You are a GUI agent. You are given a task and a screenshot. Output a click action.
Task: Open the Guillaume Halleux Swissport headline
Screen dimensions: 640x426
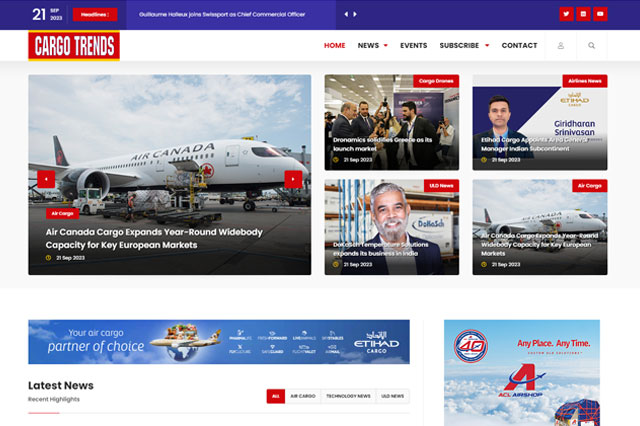point(222,14)
